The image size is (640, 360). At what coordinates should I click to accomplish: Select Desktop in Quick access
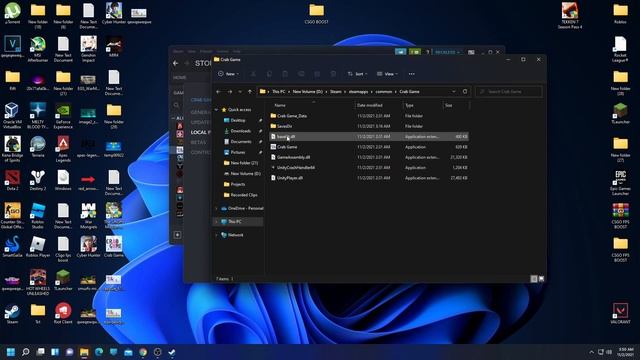pyautogui.click(x=238, y=120)
